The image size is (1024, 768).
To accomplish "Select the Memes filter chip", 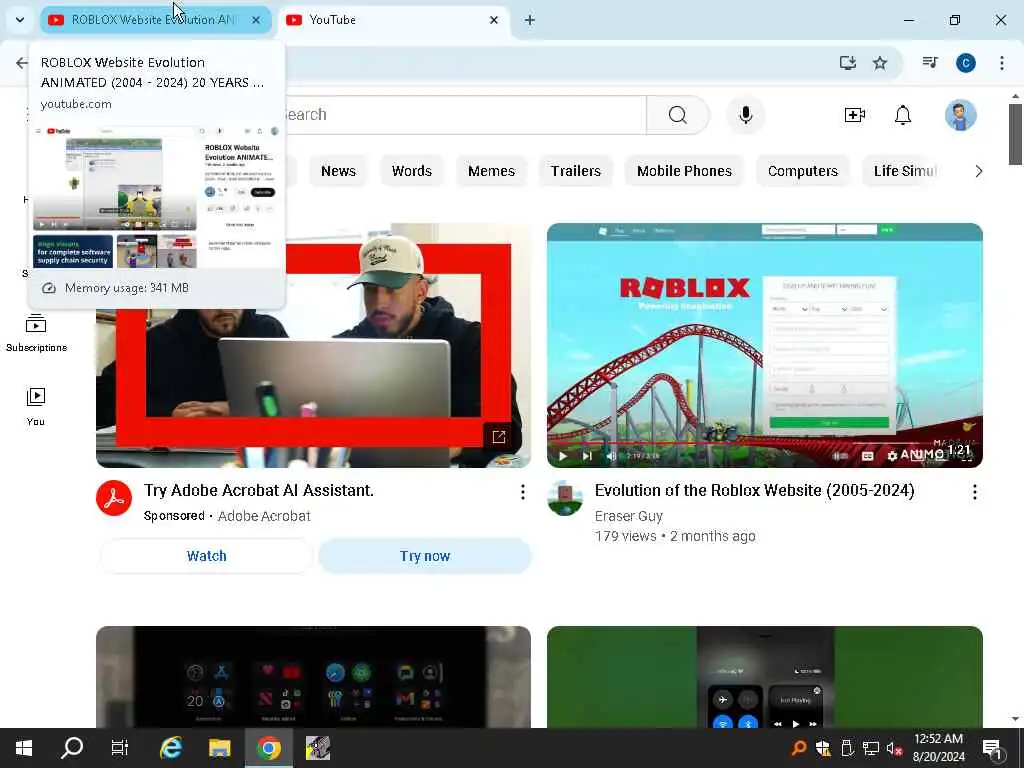I will tap(491, 171).
